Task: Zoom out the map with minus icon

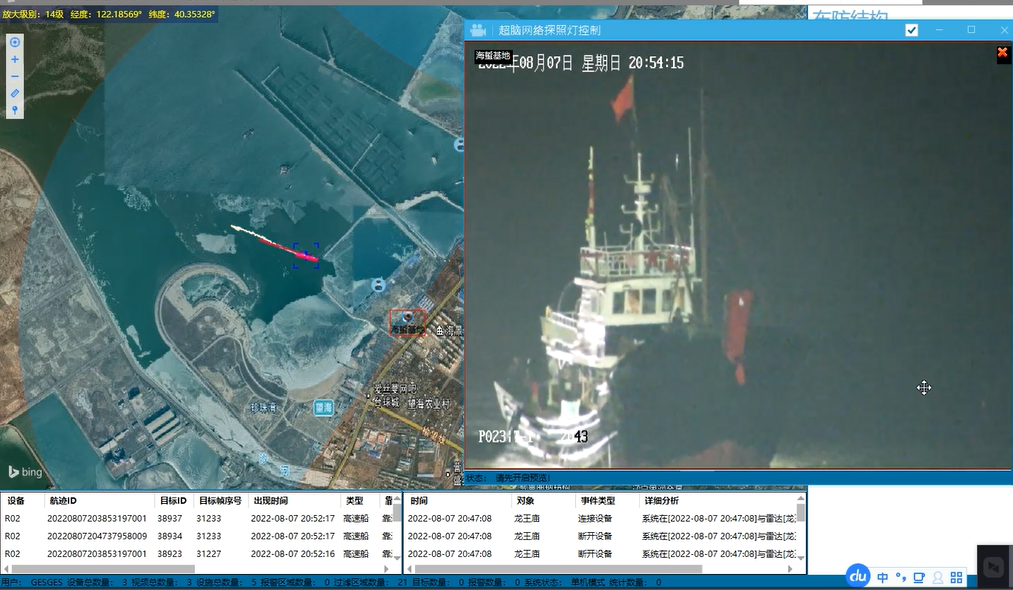Action: [15, 77]
